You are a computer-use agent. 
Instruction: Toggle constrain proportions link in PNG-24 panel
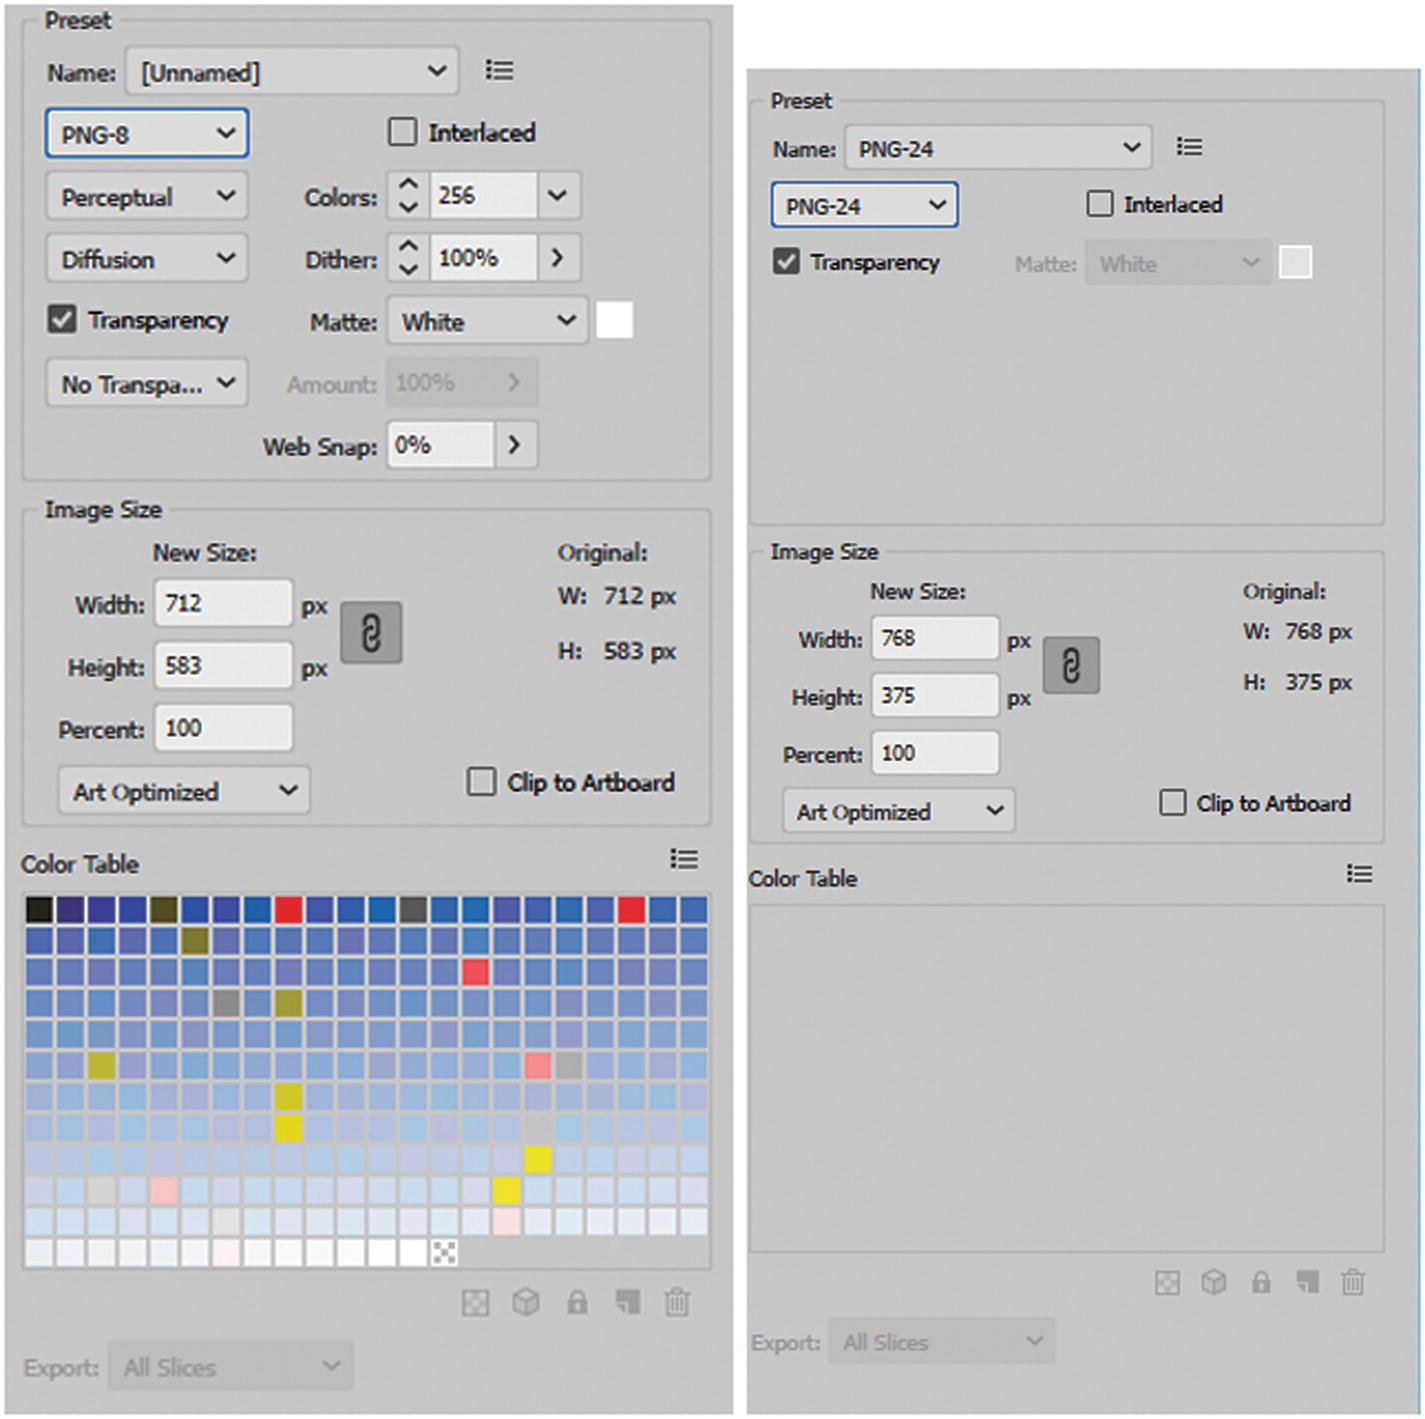[1071, 666]
